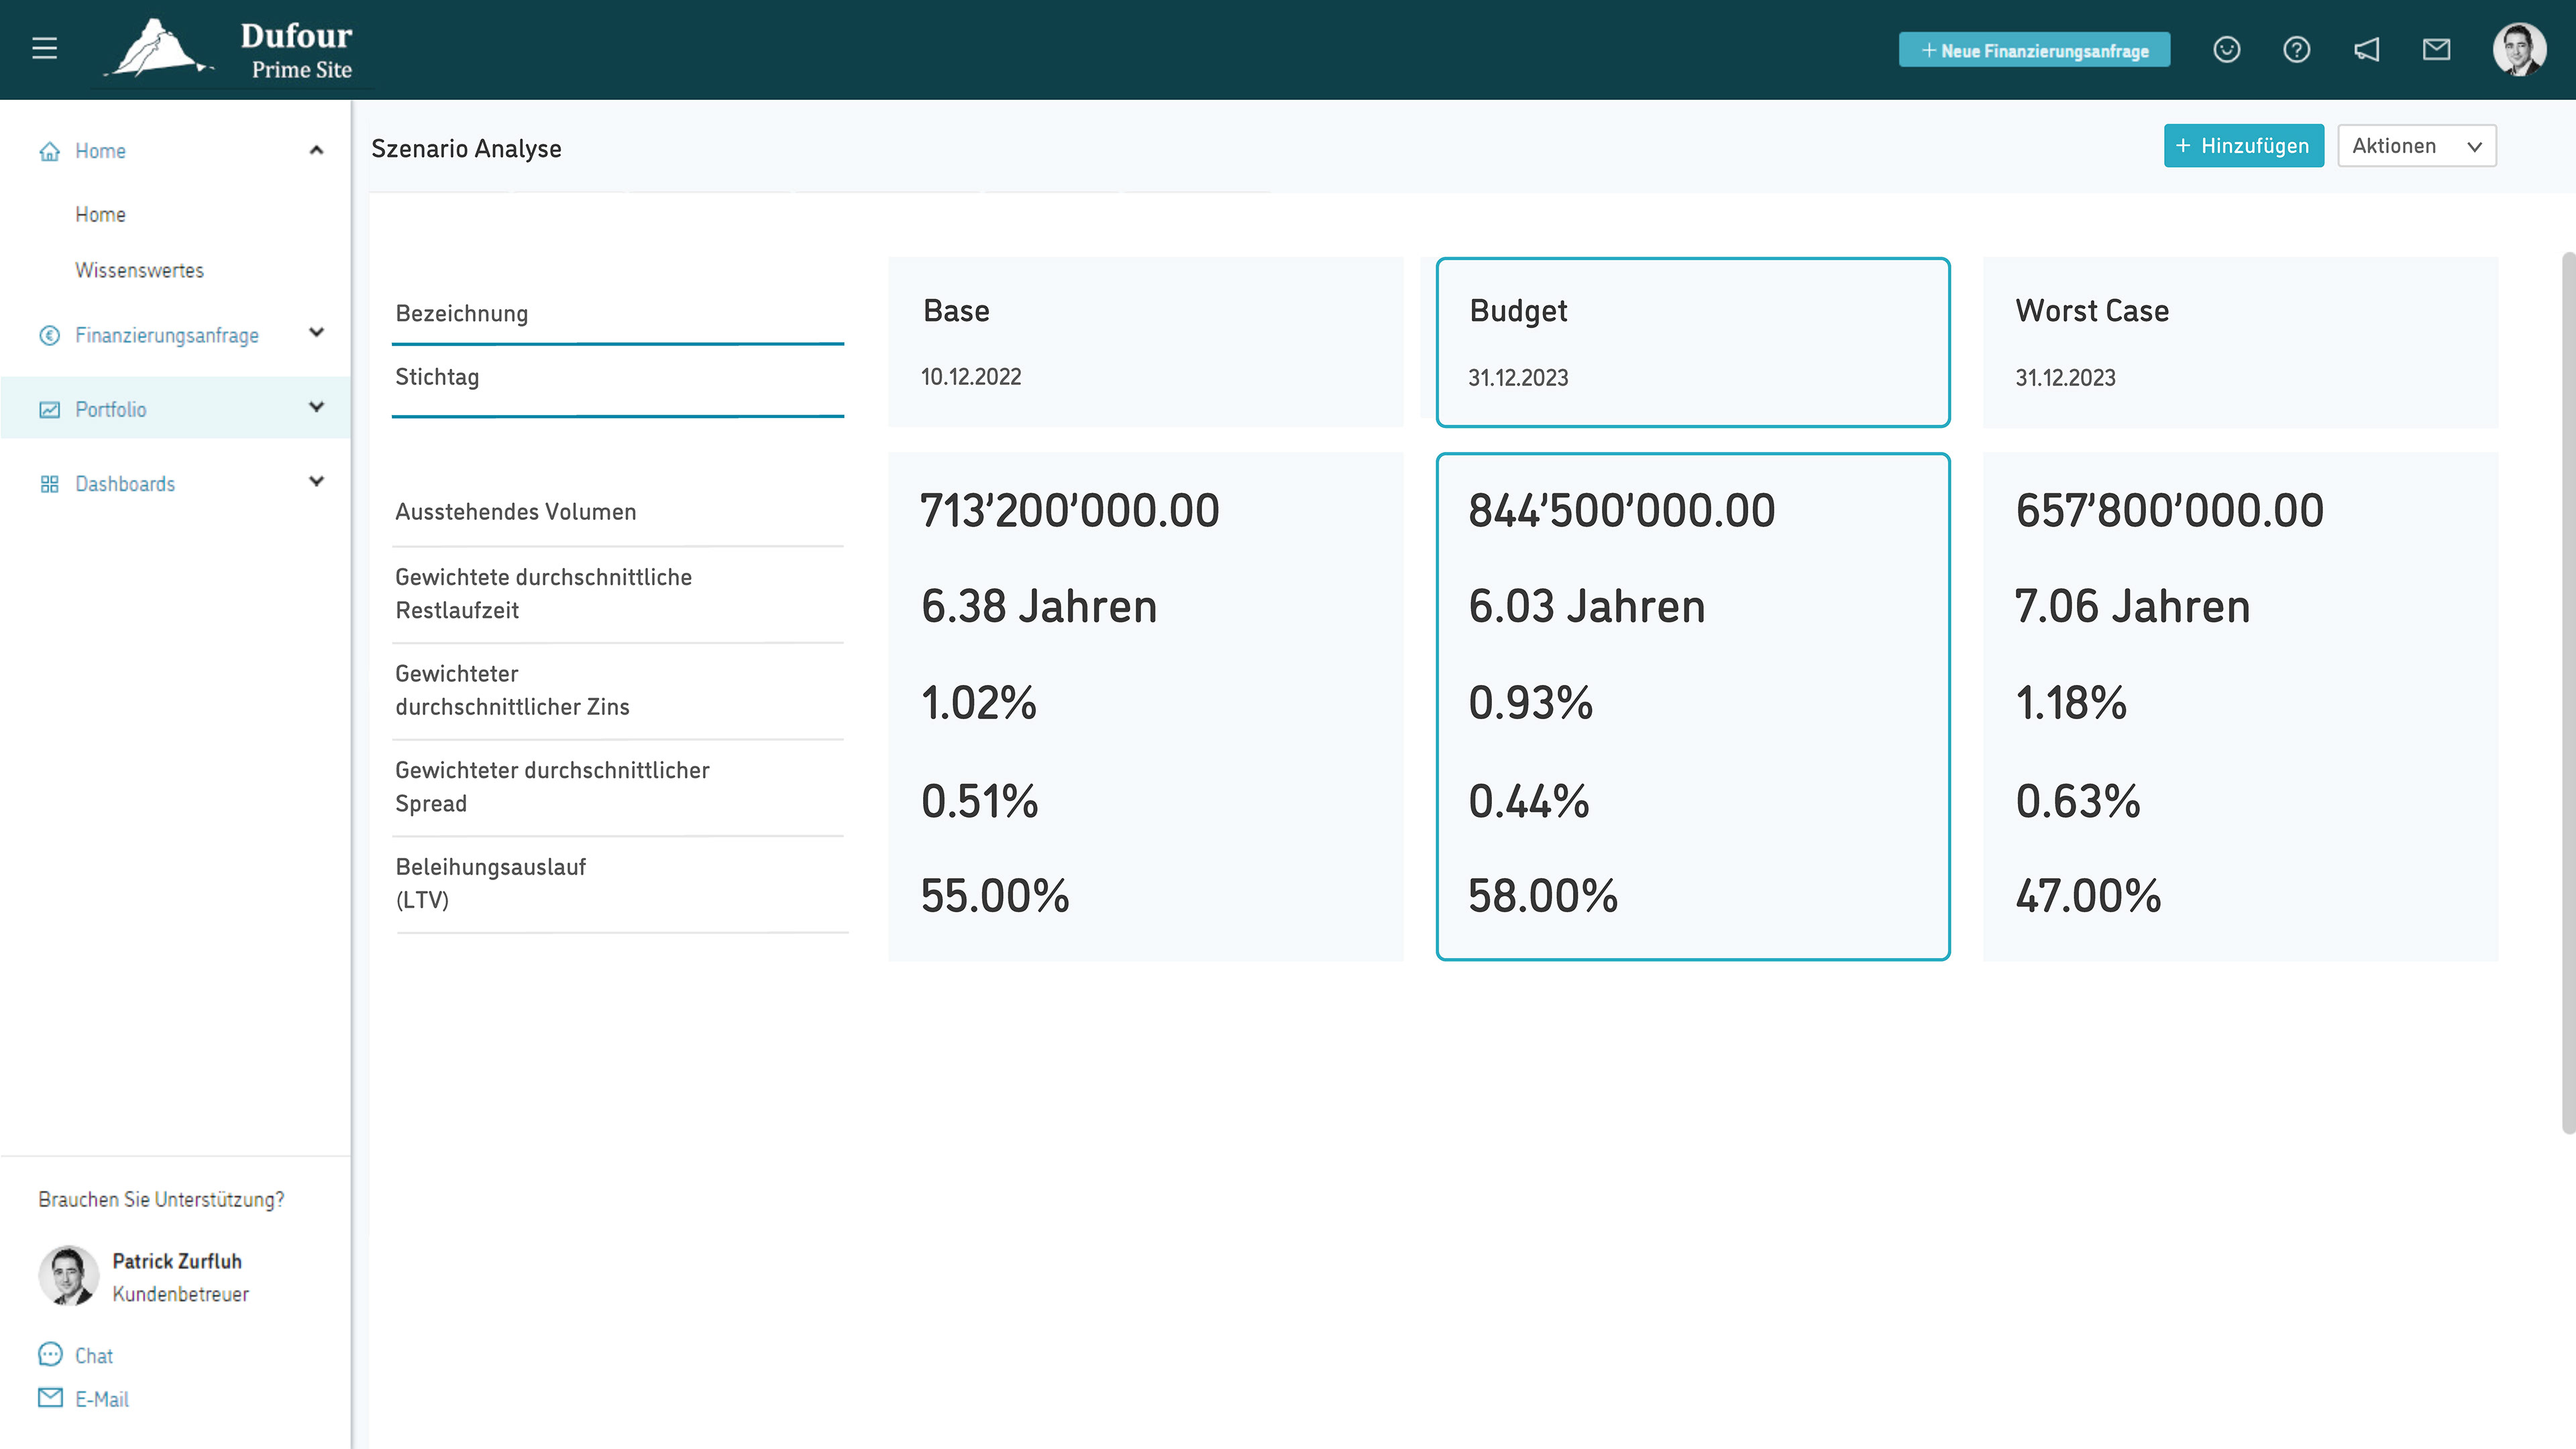Open the mail envelope icon in header
Image resolution: width=2576 pixels, height=1449 pixels.
[2436, 49]
